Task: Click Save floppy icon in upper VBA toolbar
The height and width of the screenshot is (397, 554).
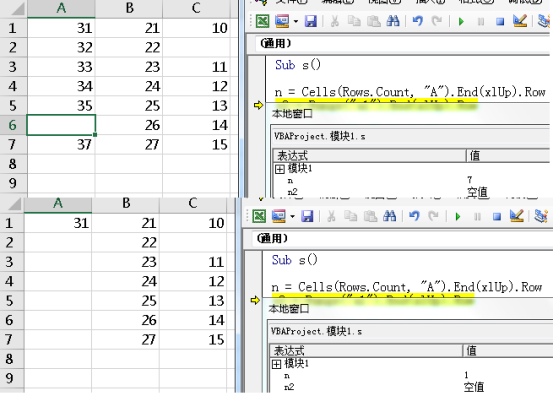Action: (311, 22)
